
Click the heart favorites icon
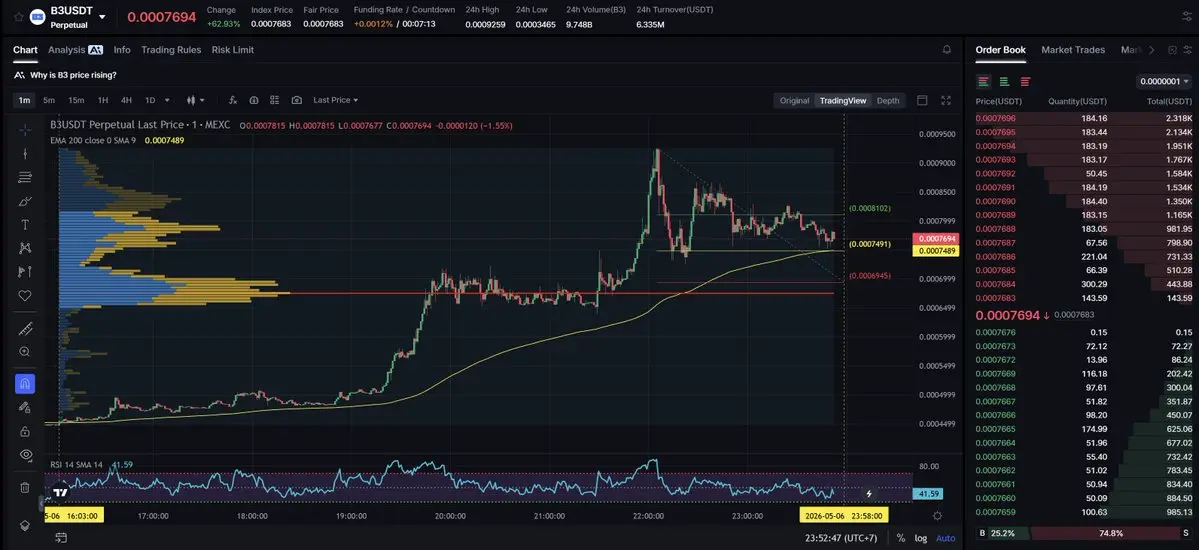(x=25, y=295)
